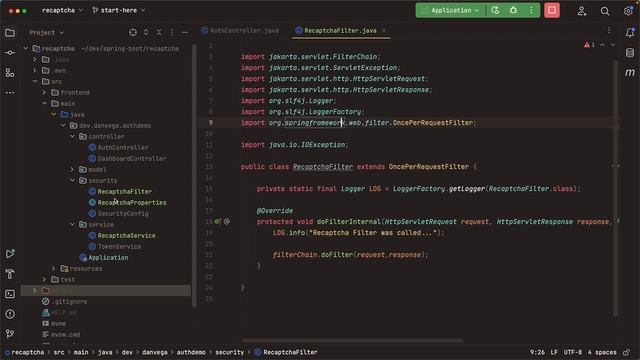This screenshot has height=360, width=640.
Task: Collapse all in Project panel
Action: (159, 32)
